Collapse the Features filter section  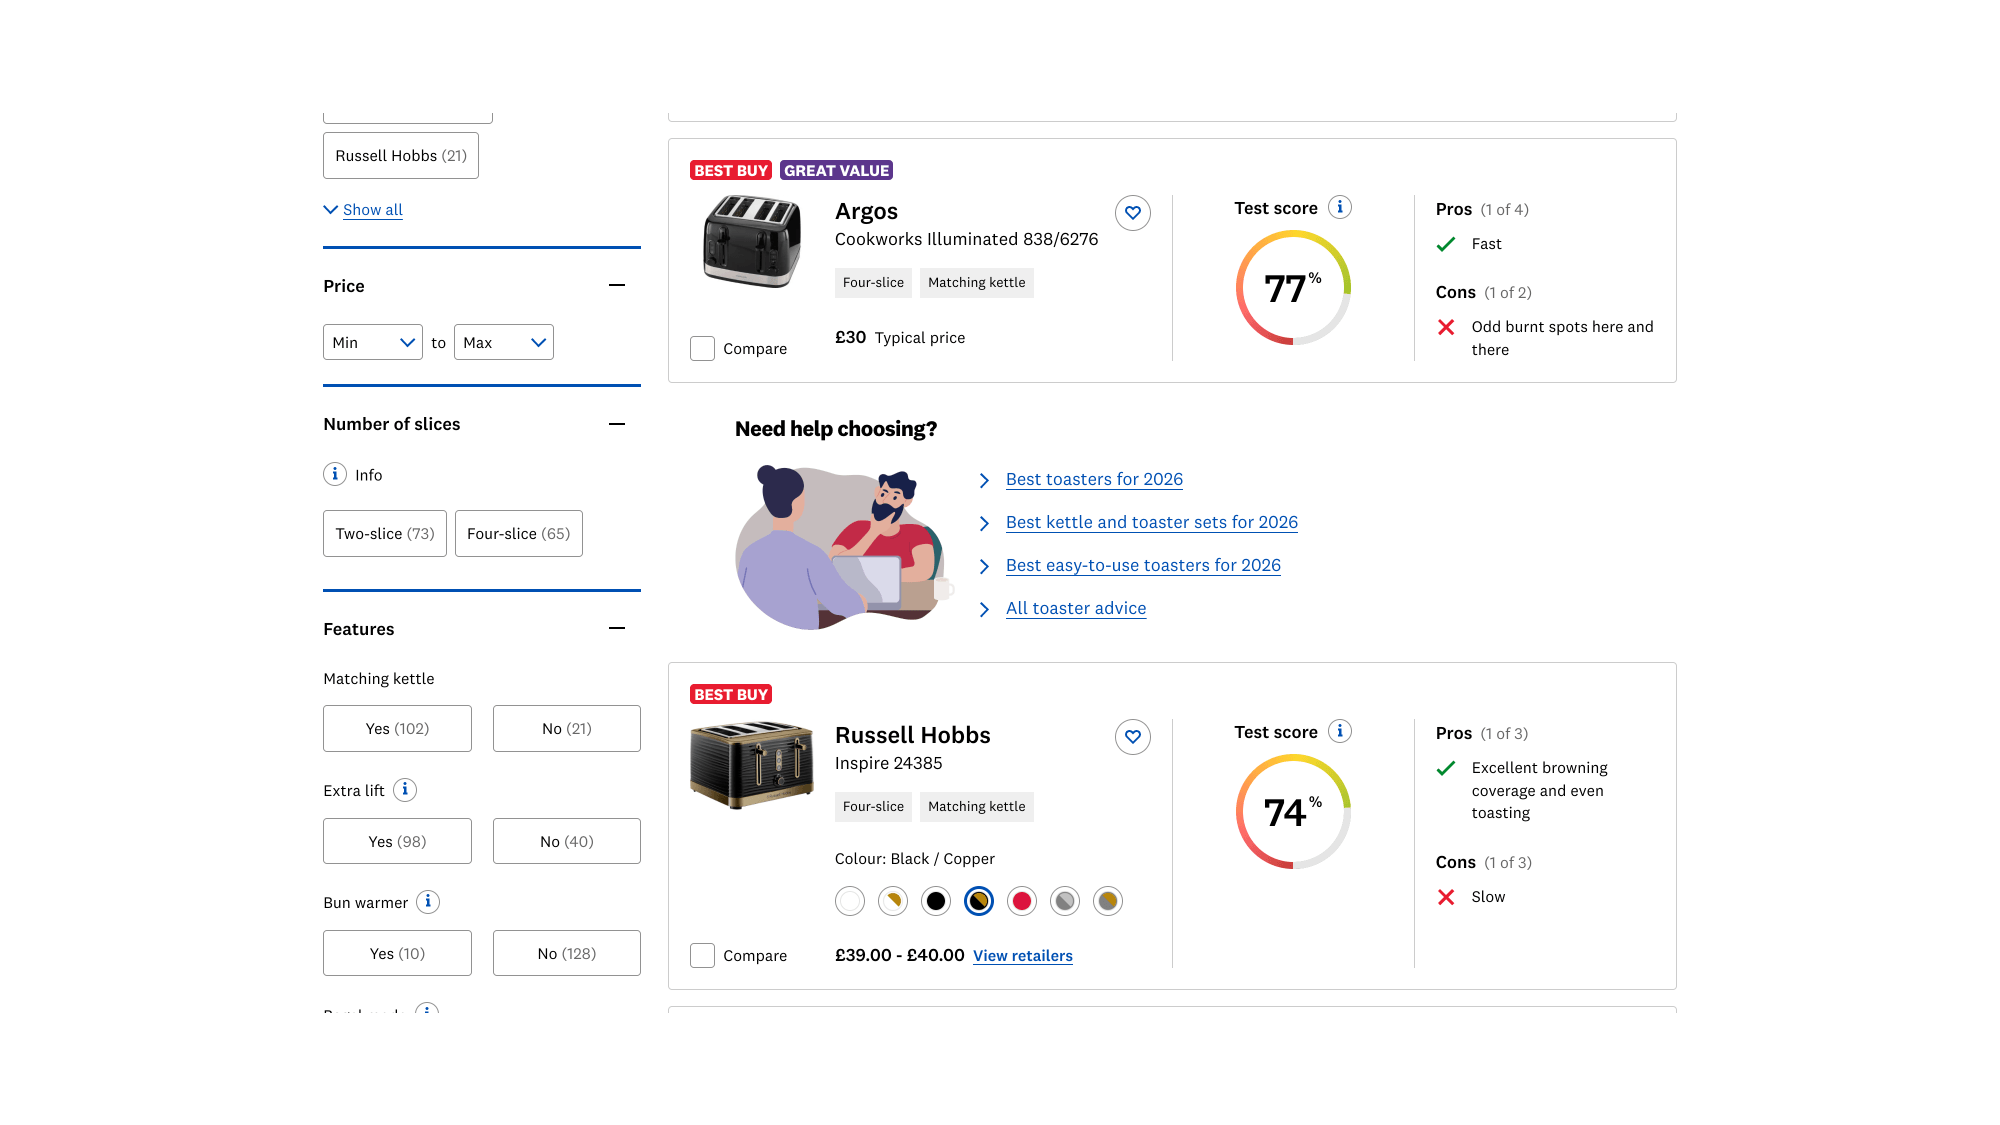[617, 628]
